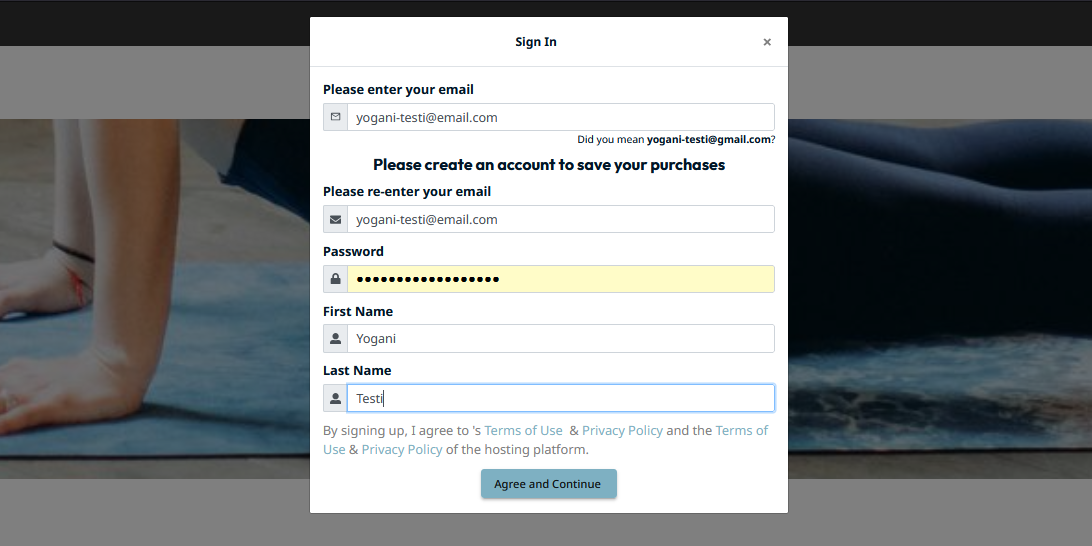The width and height of the screenshot is (1092, 546).
Task: Click the padlock icon beside Password field
Action: point(335,279)
